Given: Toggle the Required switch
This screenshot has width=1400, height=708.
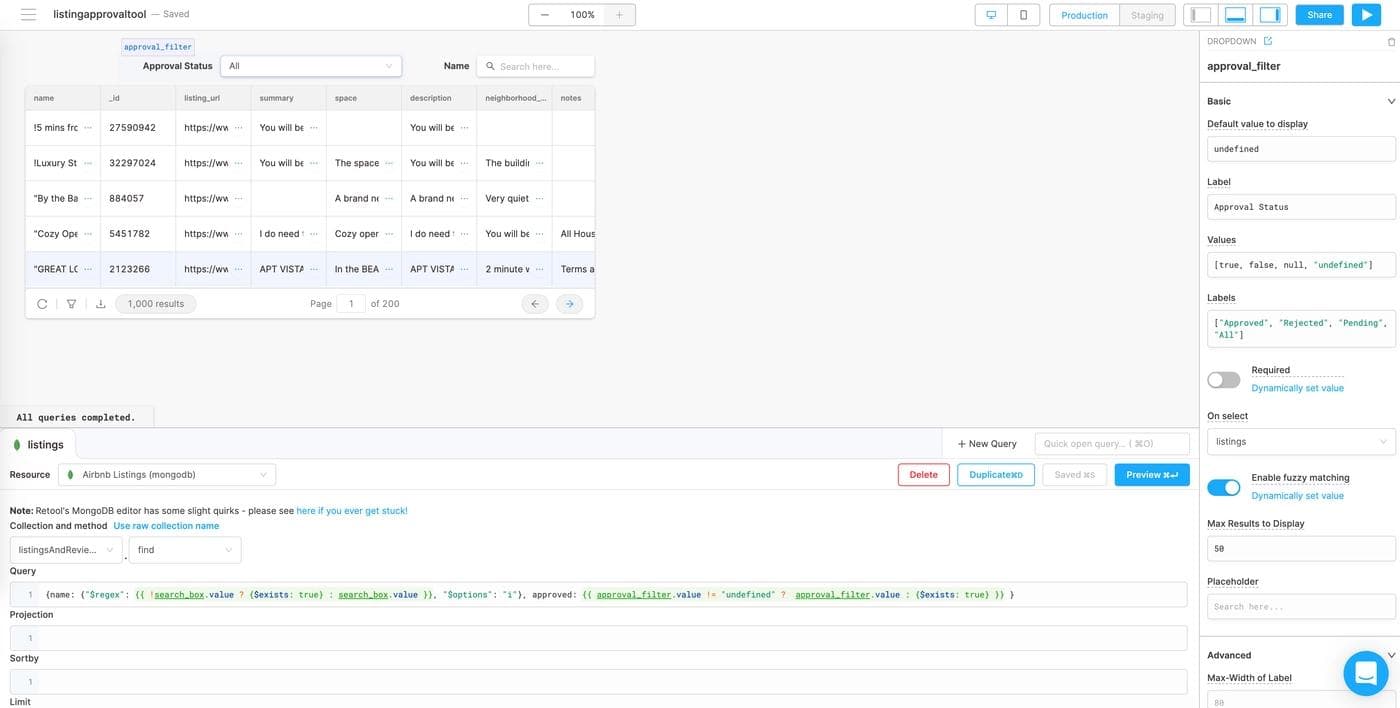Looking at the screenshot, I should point(1223,380).
